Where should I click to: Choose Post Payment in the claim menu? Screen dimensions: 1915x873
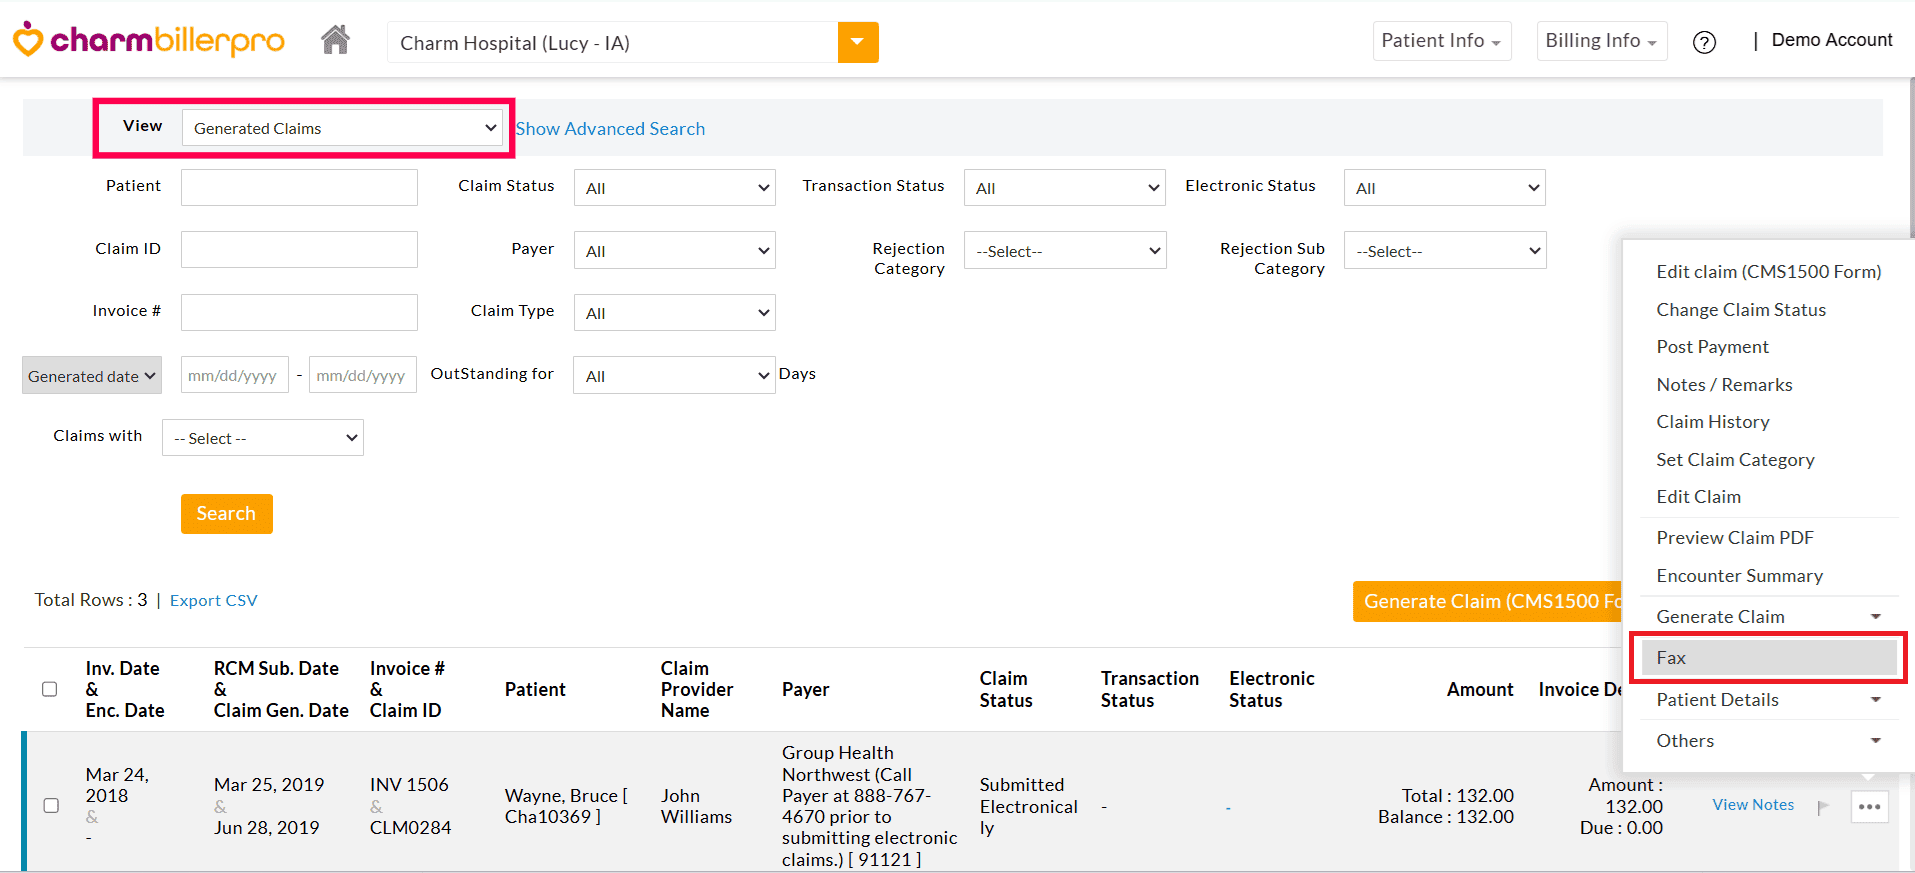point(1712,347)
